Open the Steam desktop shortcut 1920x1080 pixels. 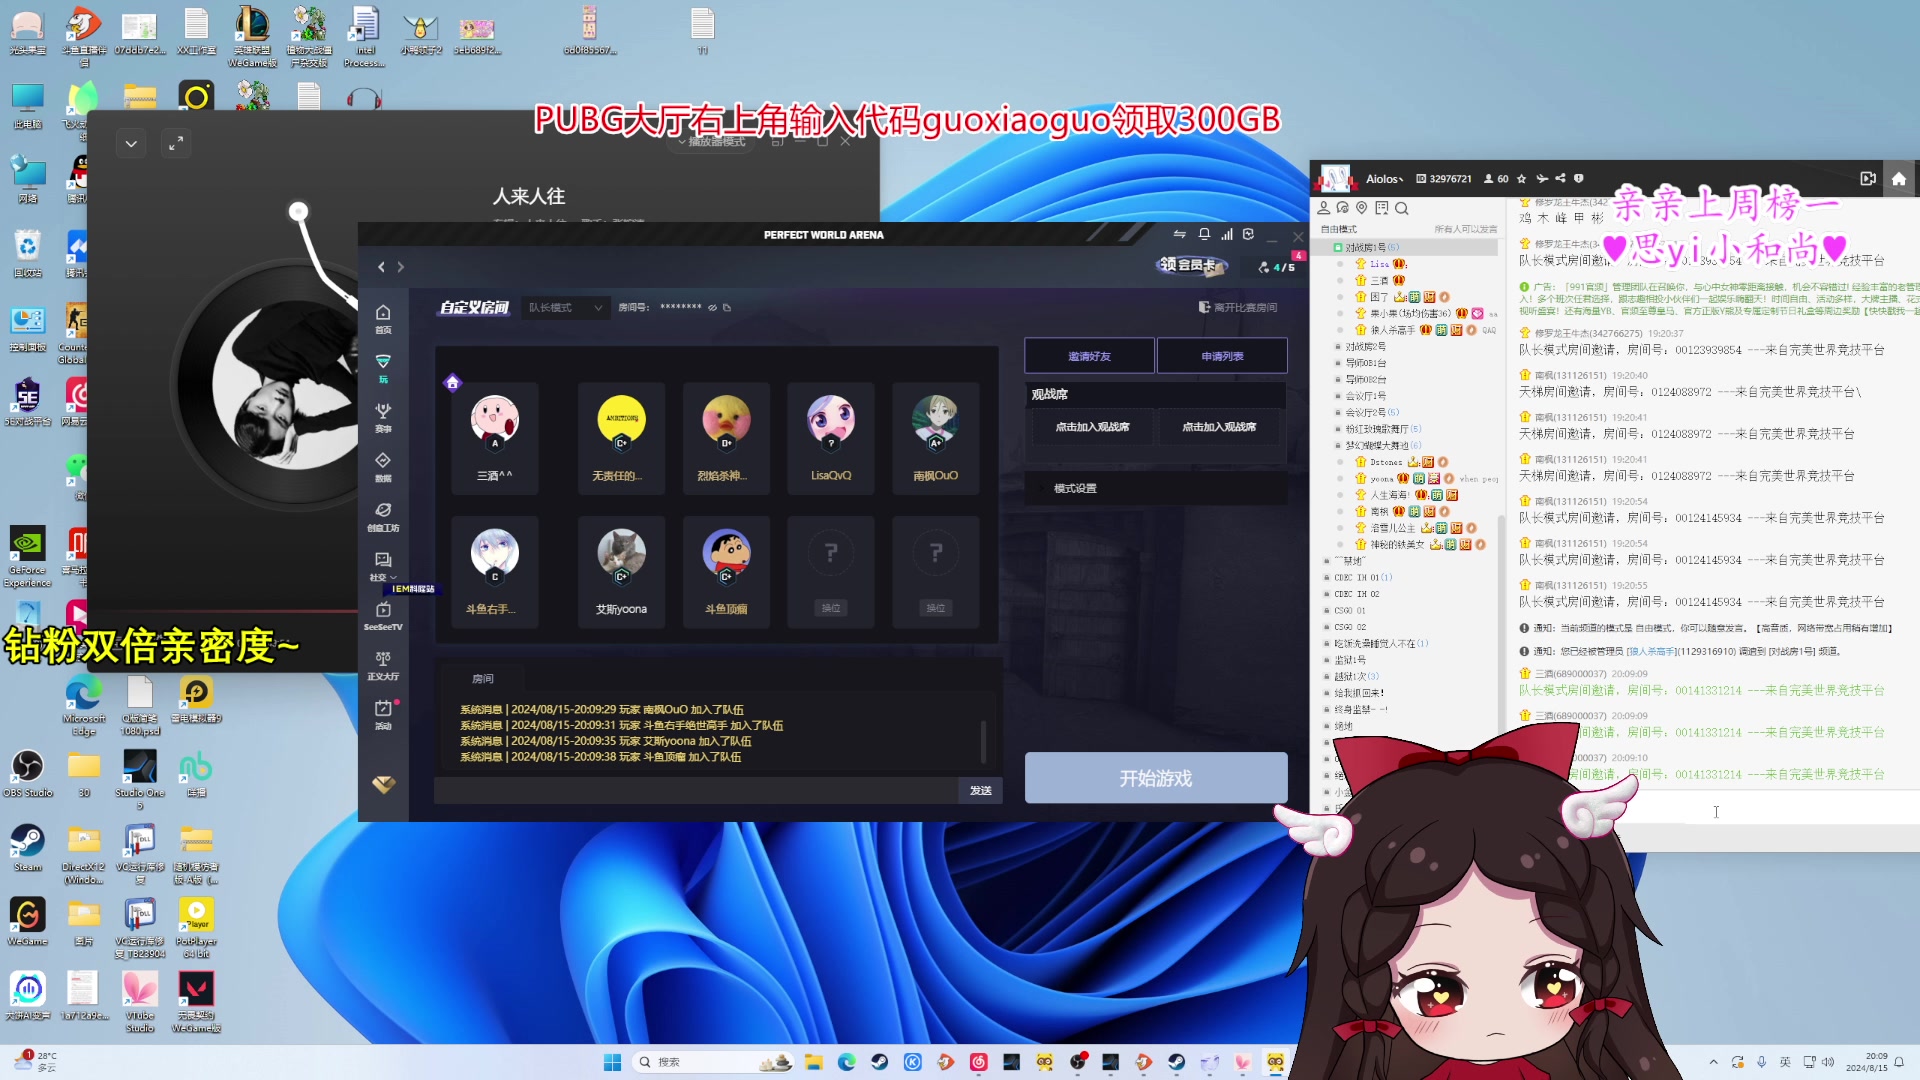[x=28, y=847]
